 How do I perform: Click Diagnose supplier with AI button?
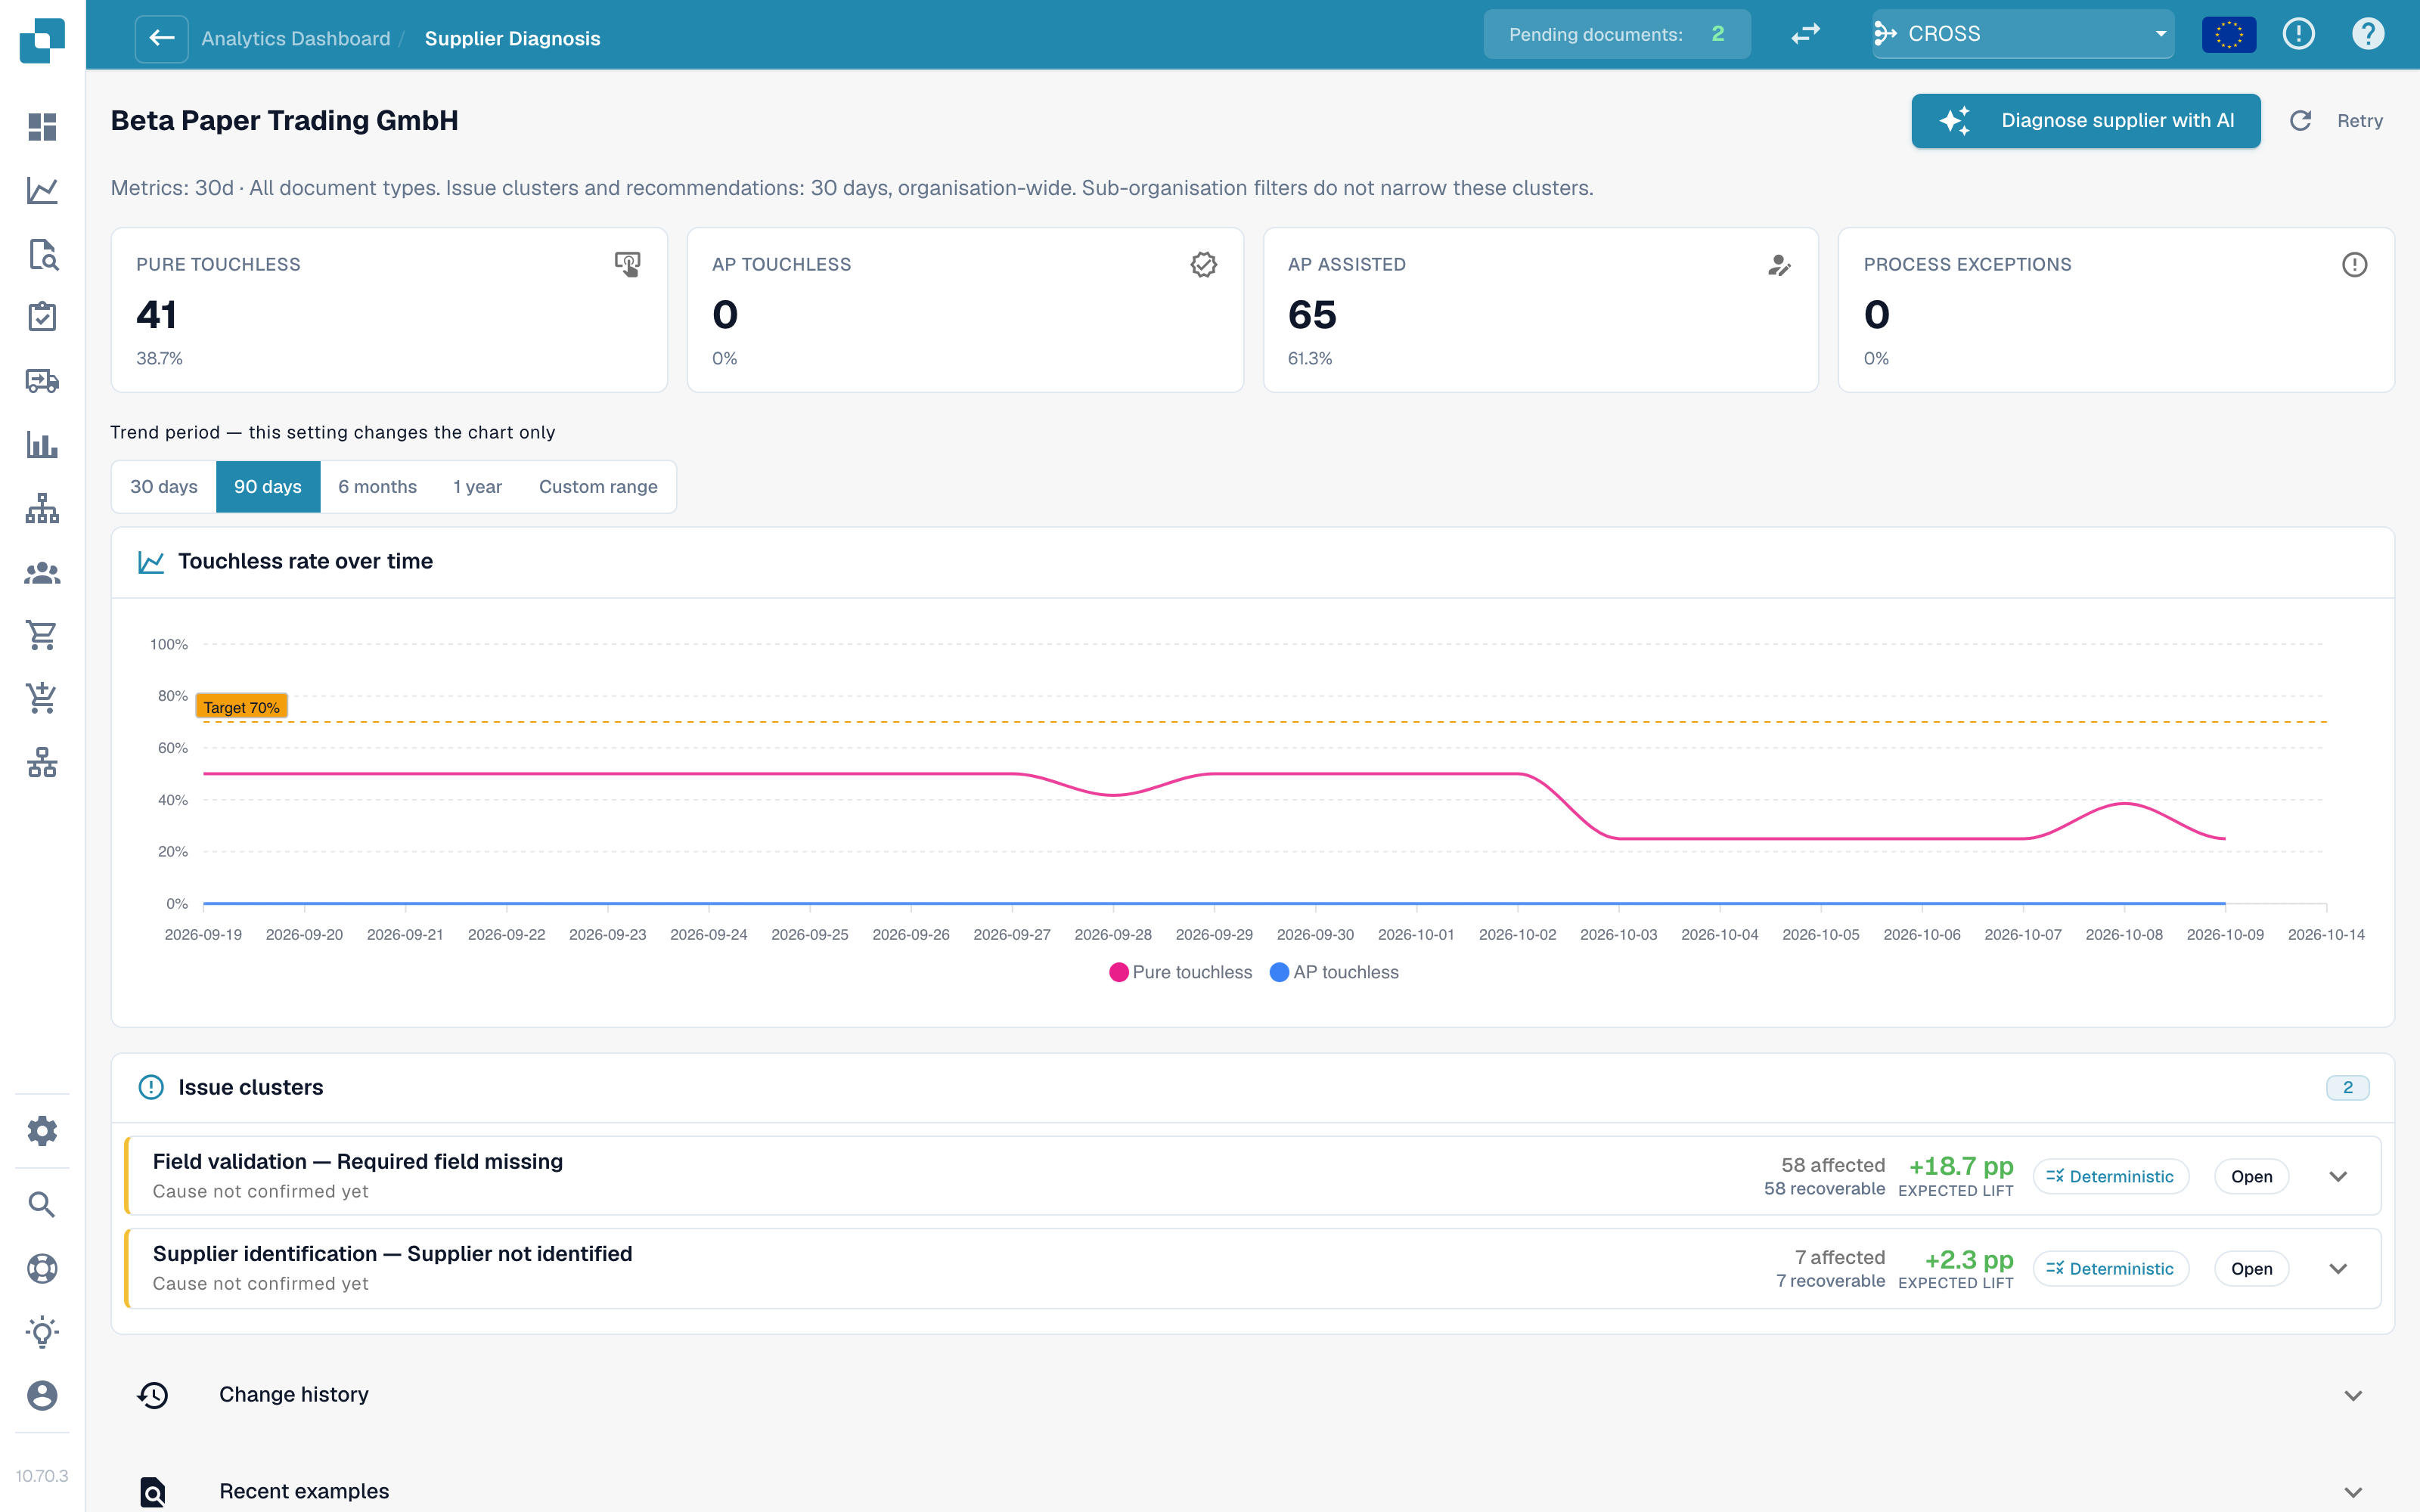(2086, 121)
